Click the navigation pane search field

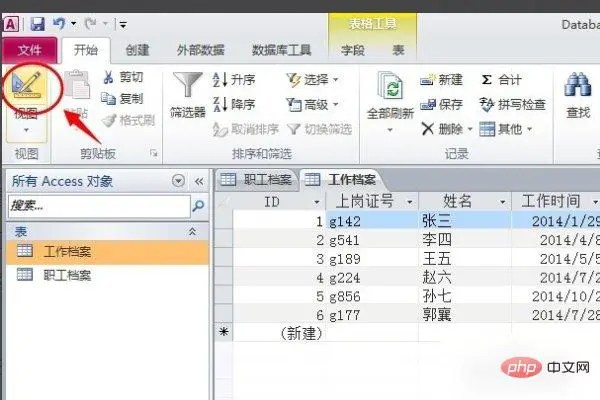click(x=98, y=205)
